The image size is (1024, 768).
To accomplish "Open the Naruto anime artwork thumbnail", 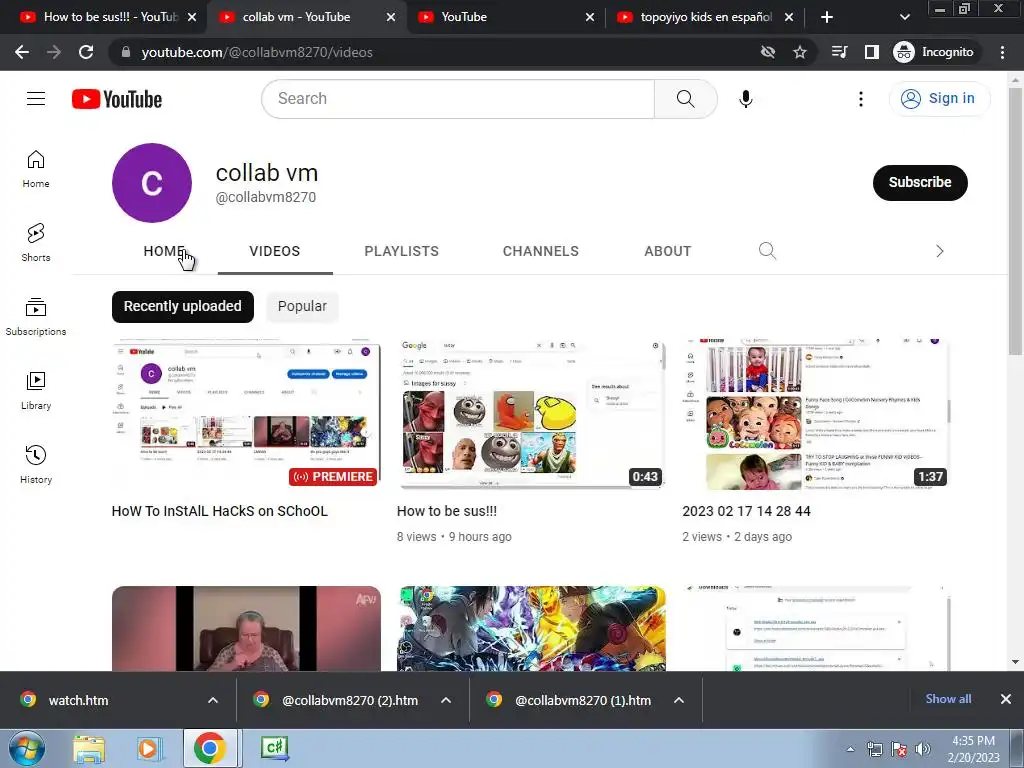I will coord(531,628).
